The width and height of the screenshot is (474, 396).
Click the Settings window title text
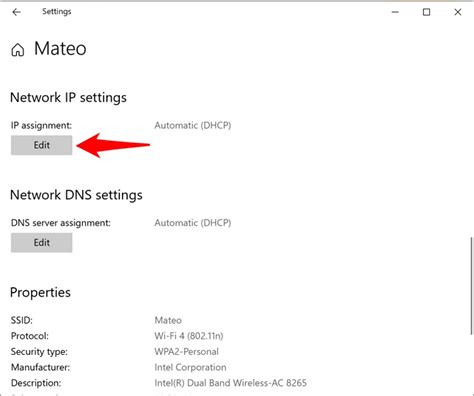(57, 12)
